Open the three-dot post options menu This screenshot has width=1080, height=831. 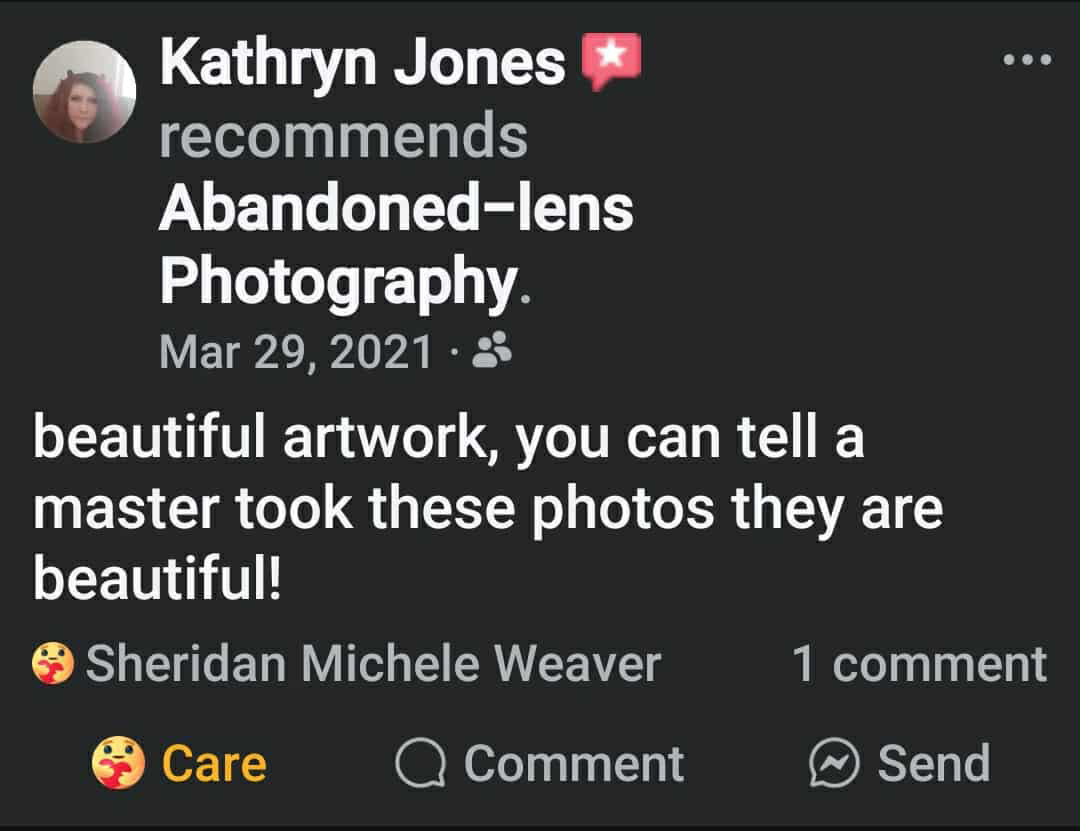click(x=1027, y=60)
